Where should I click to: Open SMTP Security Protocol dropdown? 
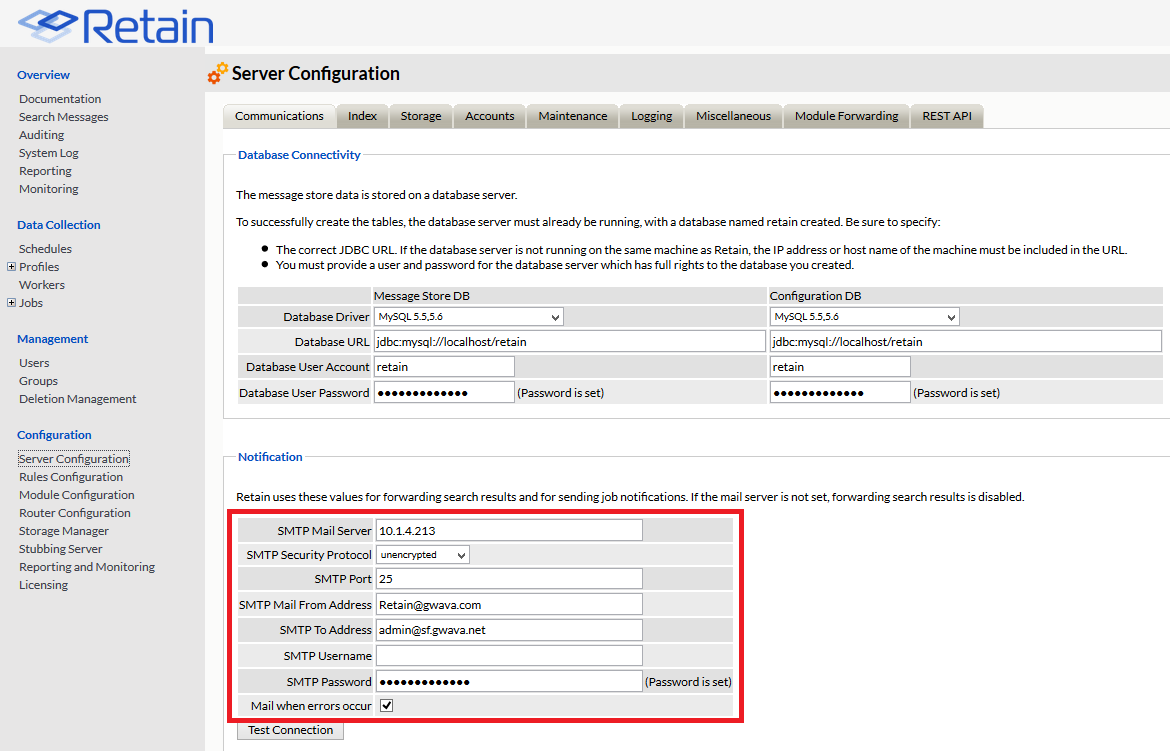[422, 555]
